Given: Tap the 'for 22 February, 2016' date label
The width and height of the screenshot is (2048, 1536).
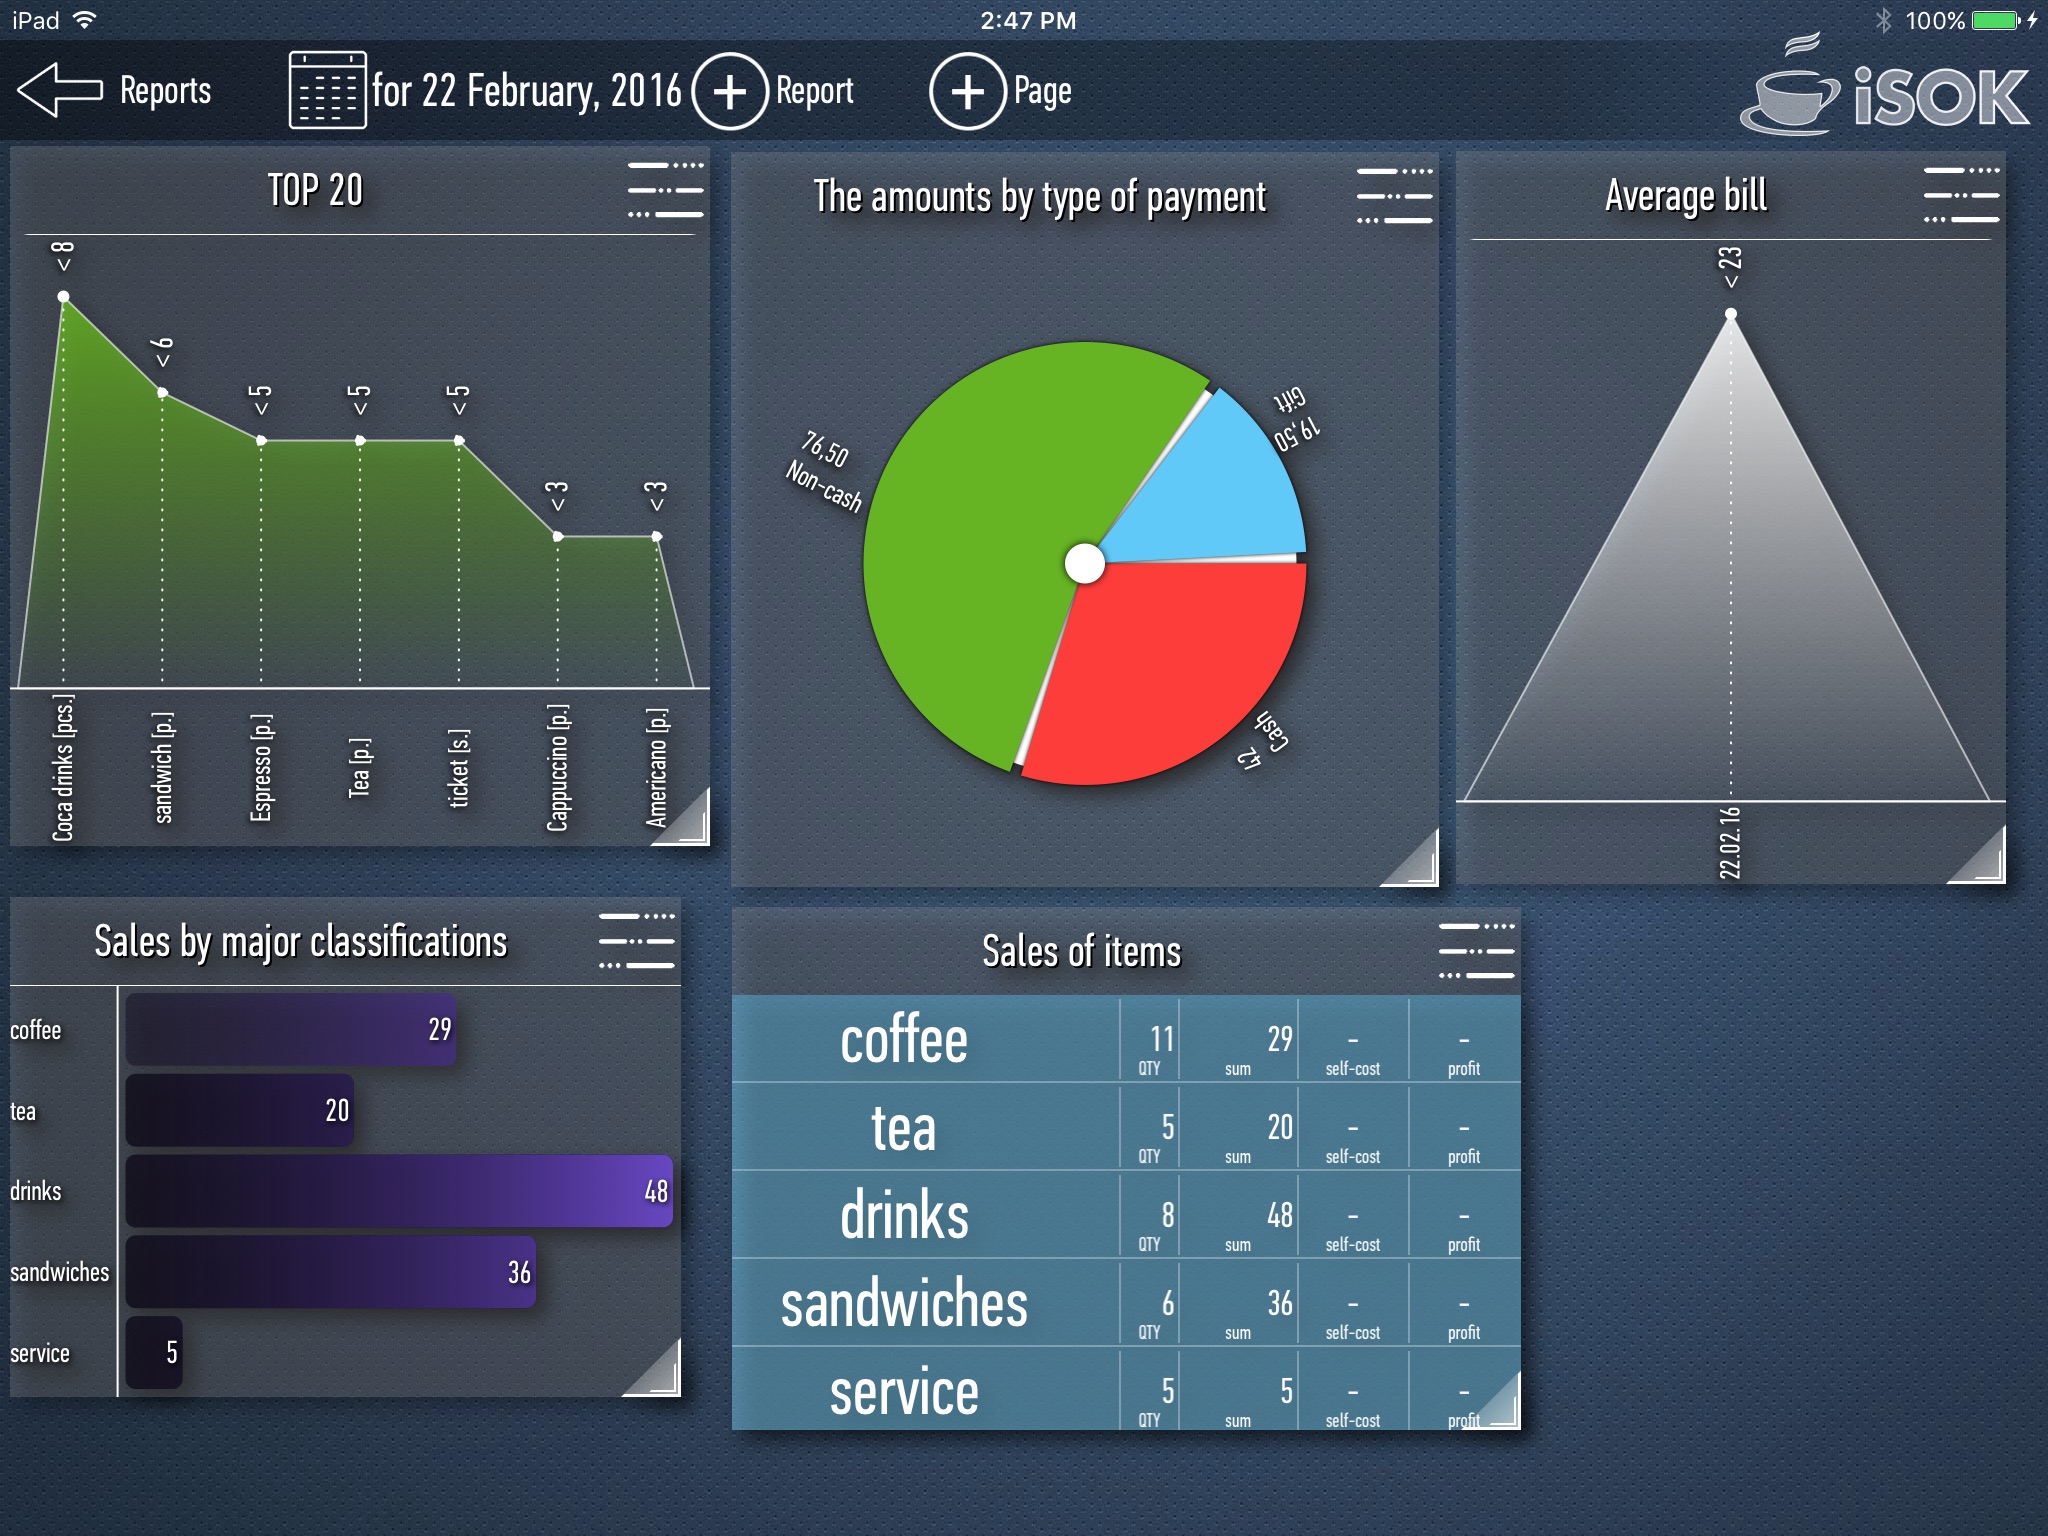Looking at the screenshot, I should coord(527,91).
